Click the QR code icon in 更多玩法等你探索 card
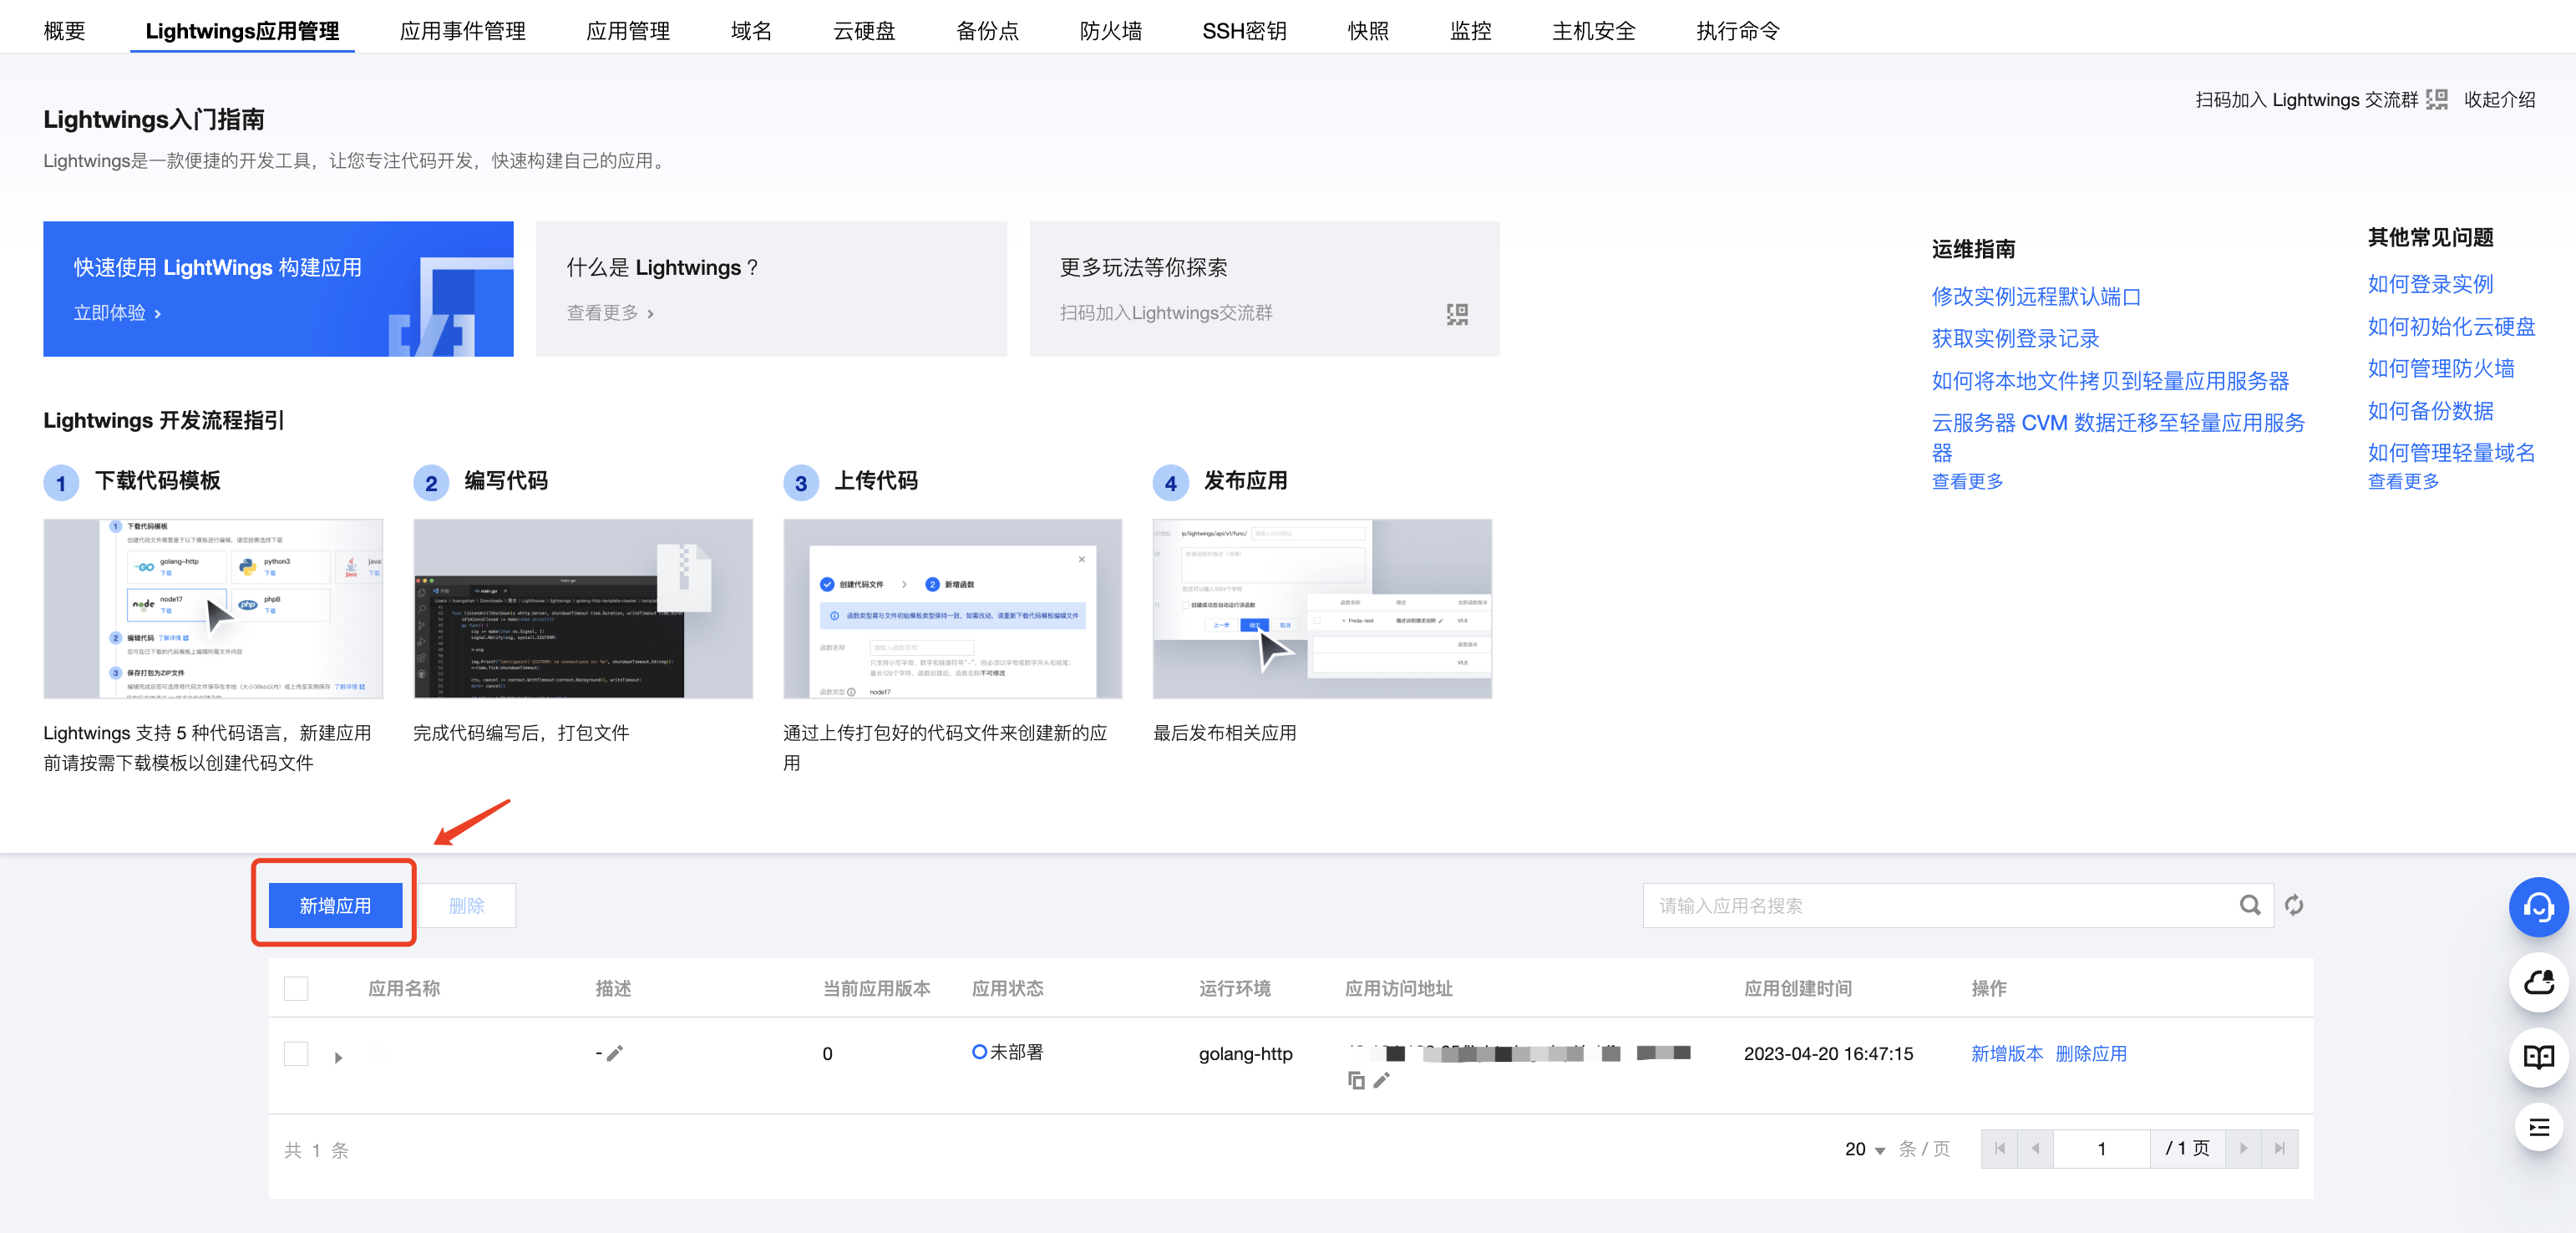This screenshot has width=2576, height=1233. pos(1457,314)
